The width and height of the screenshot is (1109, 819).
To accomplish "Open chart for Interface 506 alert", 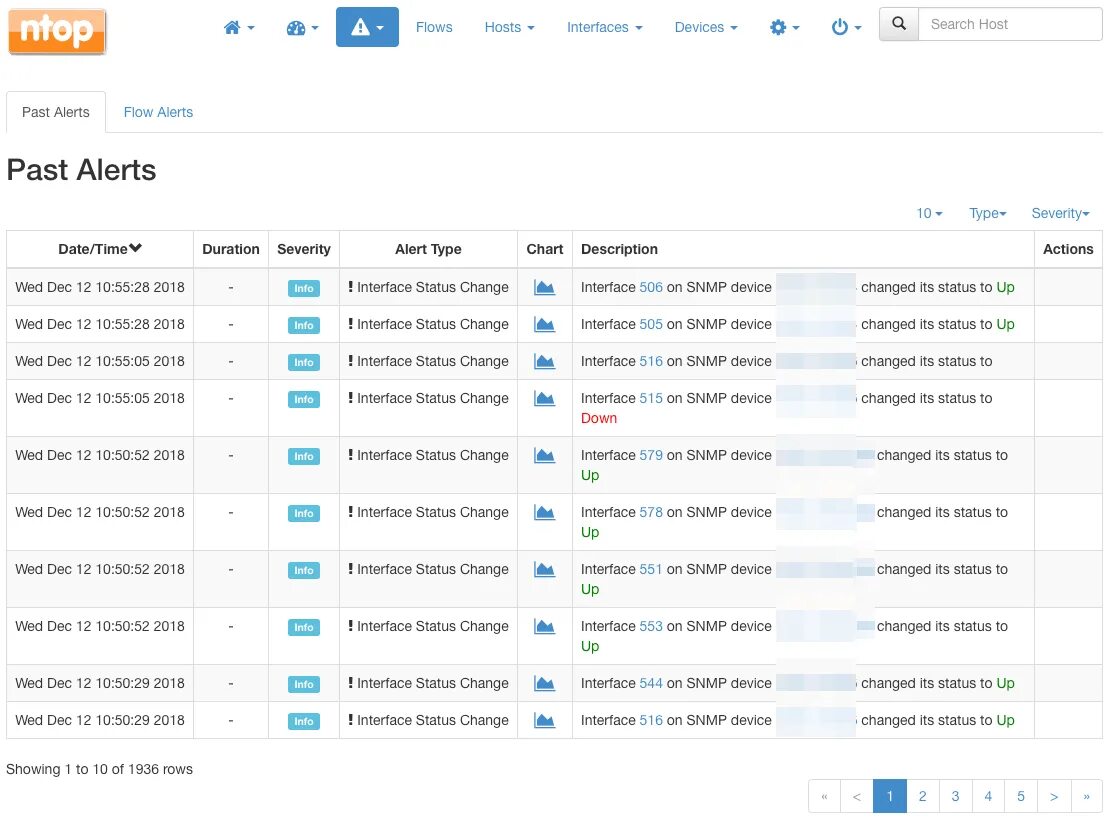I will 545,287.
